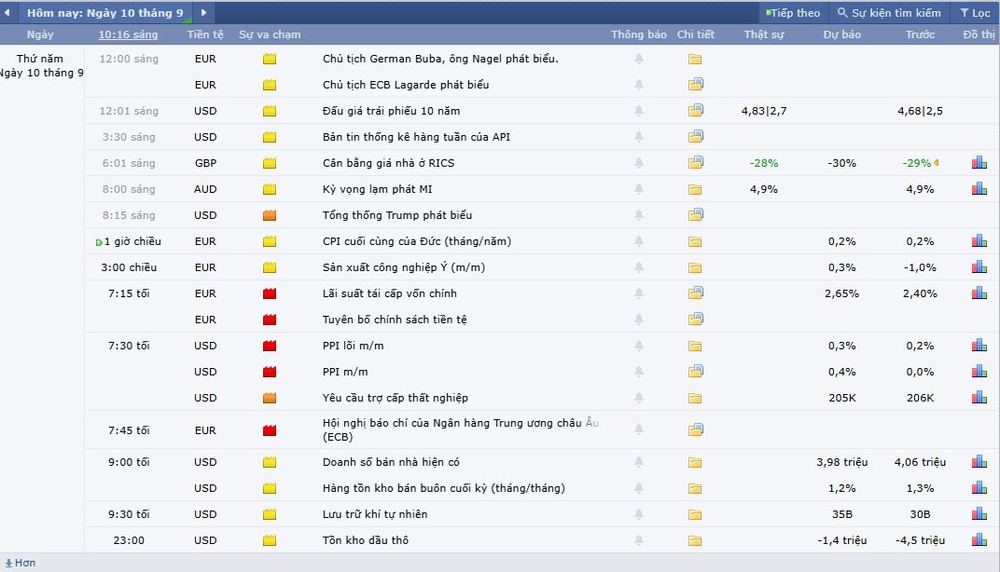Open chart for Lưu trữ khí tự nhiên
The width and height of the screenshot is (1000, 572).
point(980,514)
